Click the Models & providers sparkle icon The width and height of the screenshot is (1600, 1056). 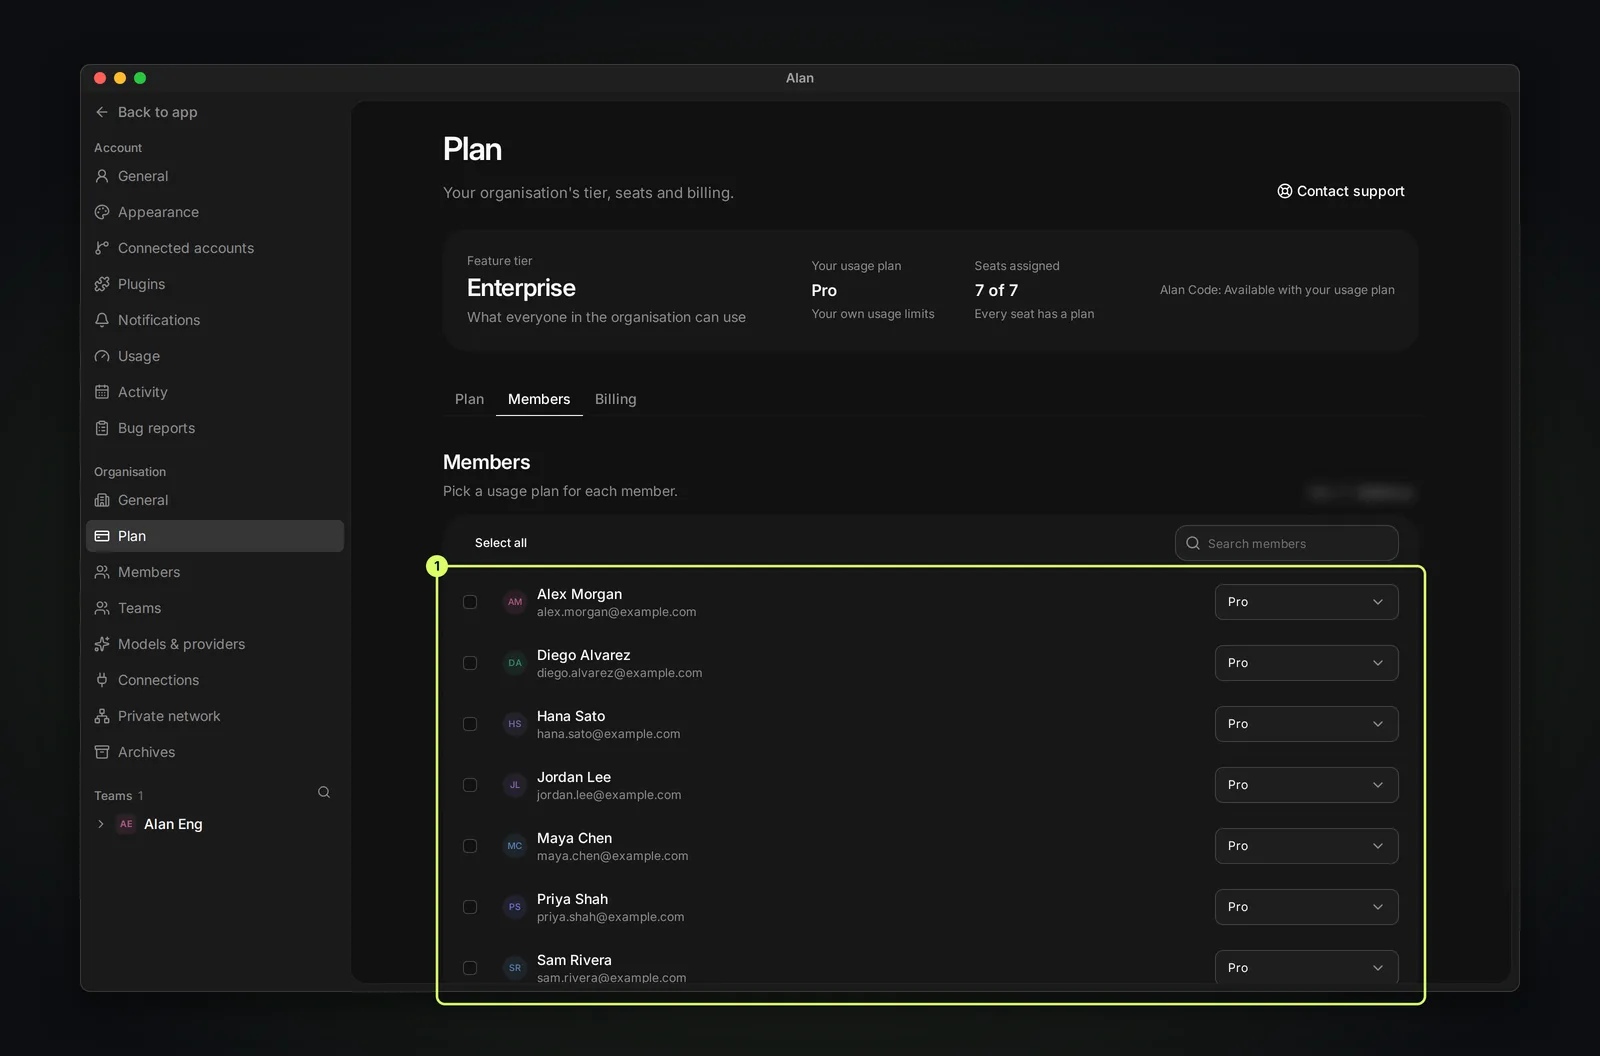click(102, 644)
